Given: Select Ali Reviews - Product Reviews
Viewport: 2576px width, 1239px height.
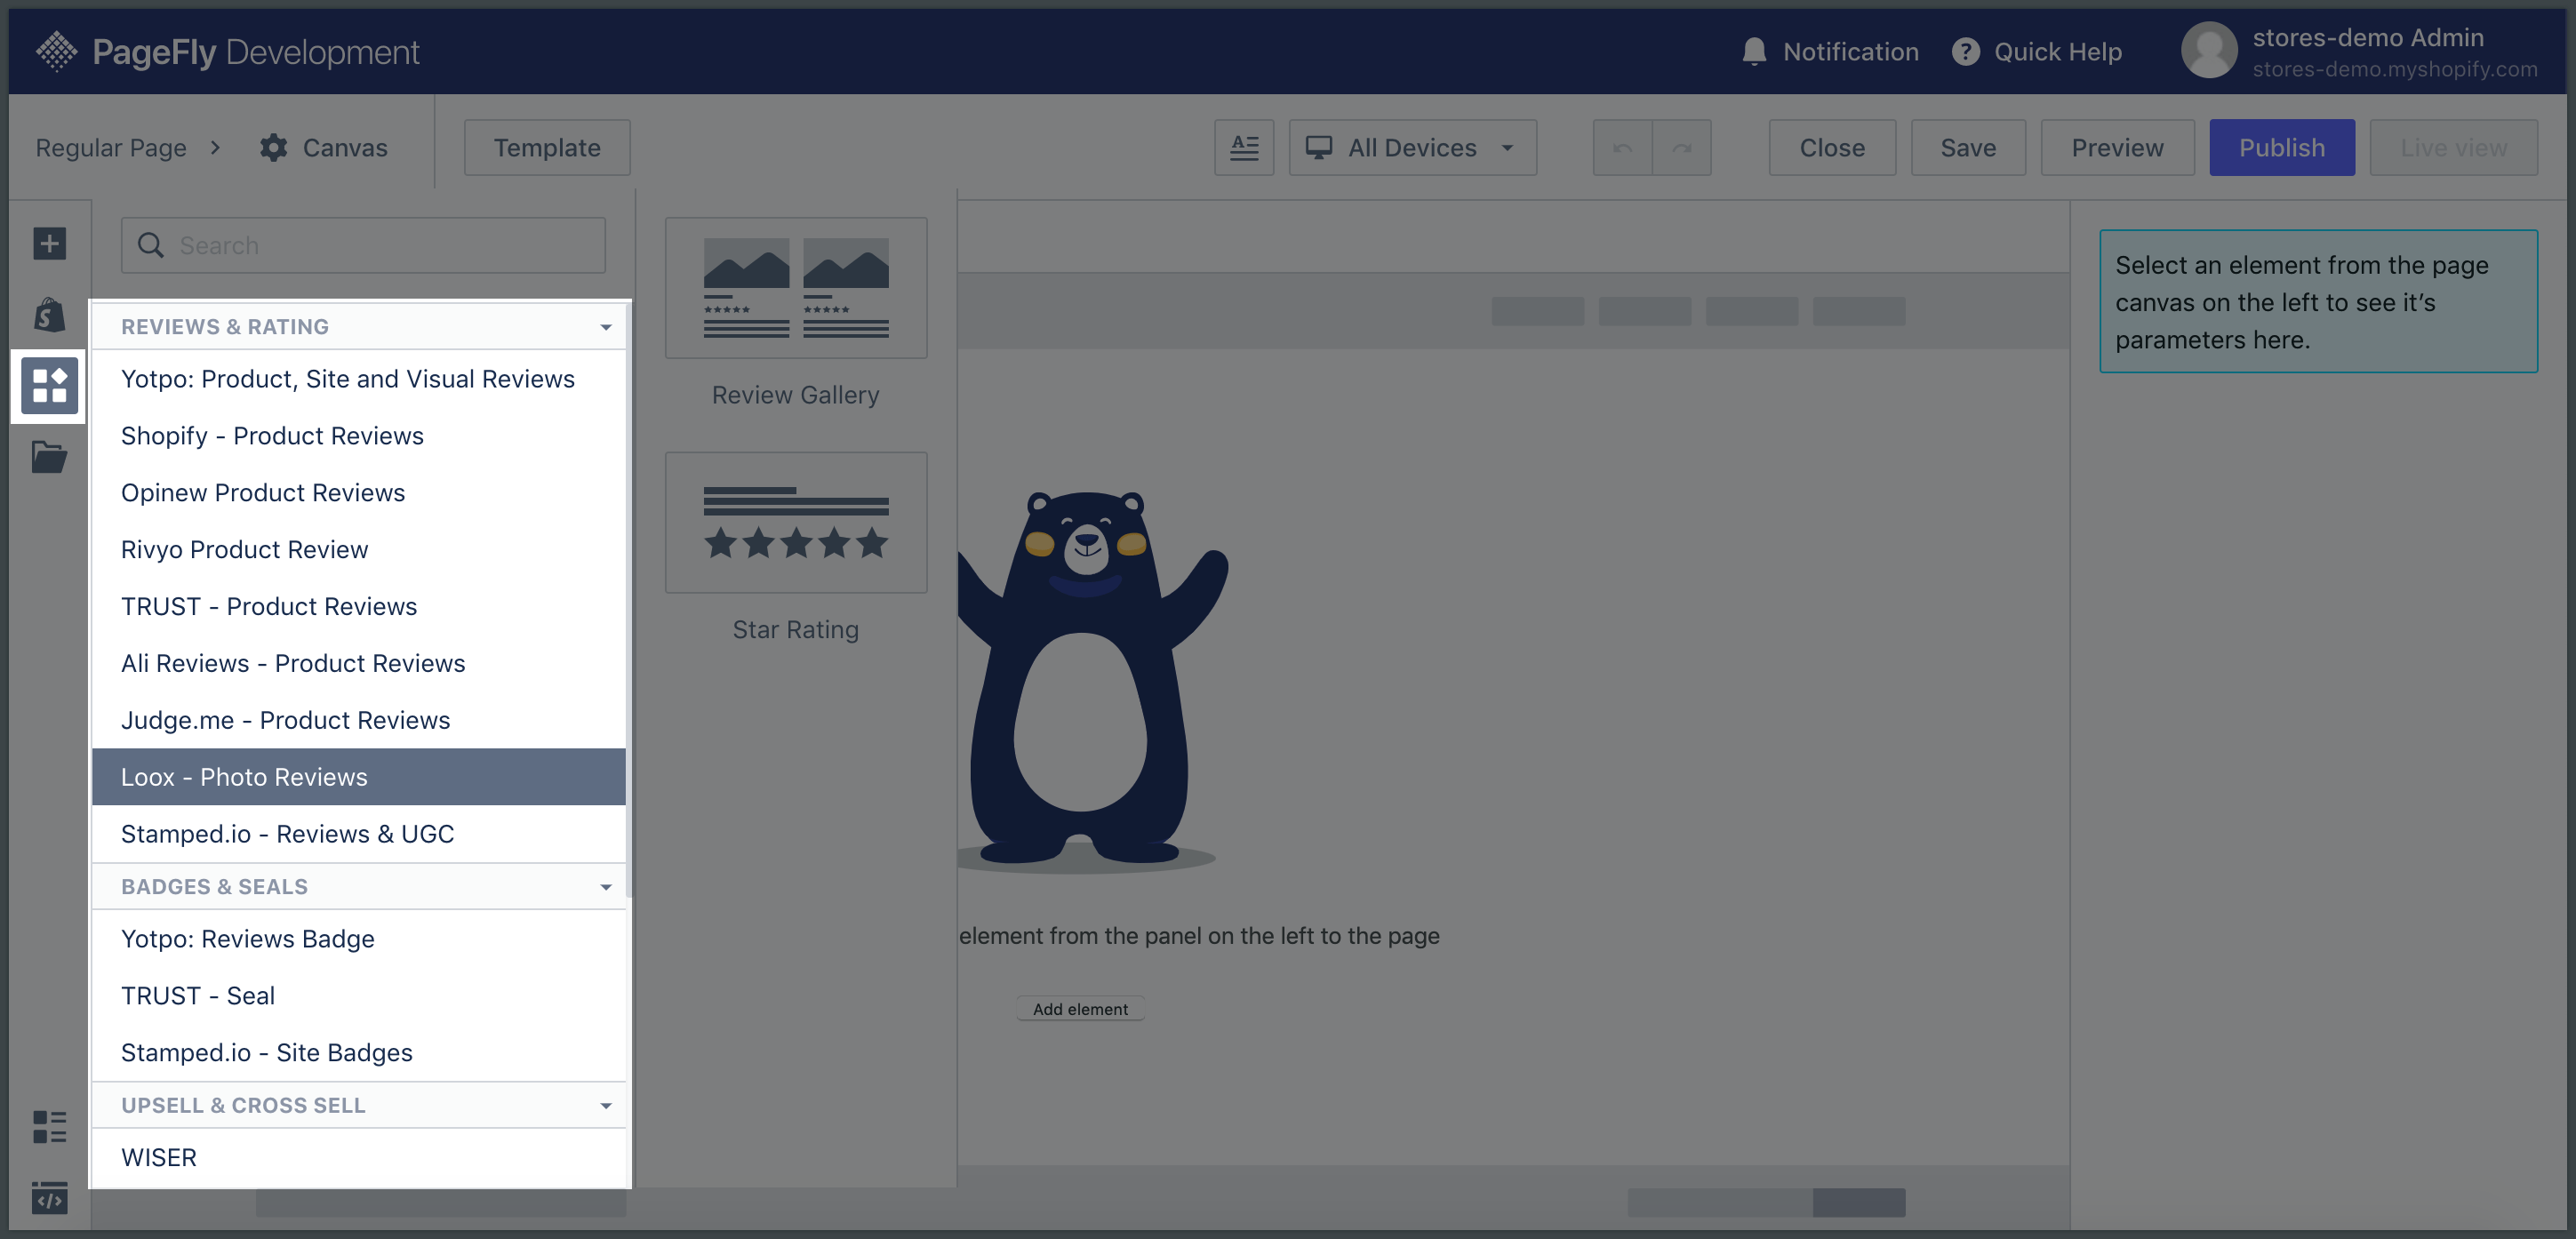Looking at the screenshot, I should coord(359,663).
